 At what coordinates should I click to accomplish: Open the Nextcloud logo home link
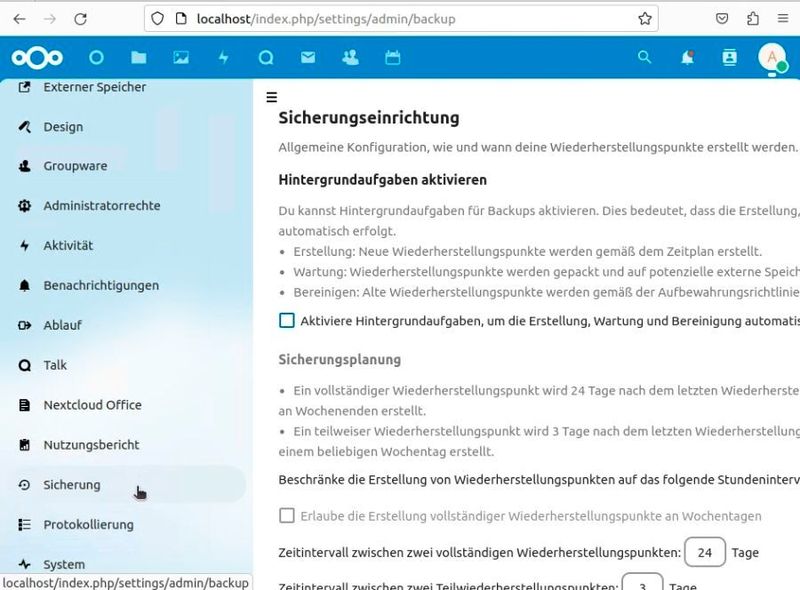tap(37, 58)
